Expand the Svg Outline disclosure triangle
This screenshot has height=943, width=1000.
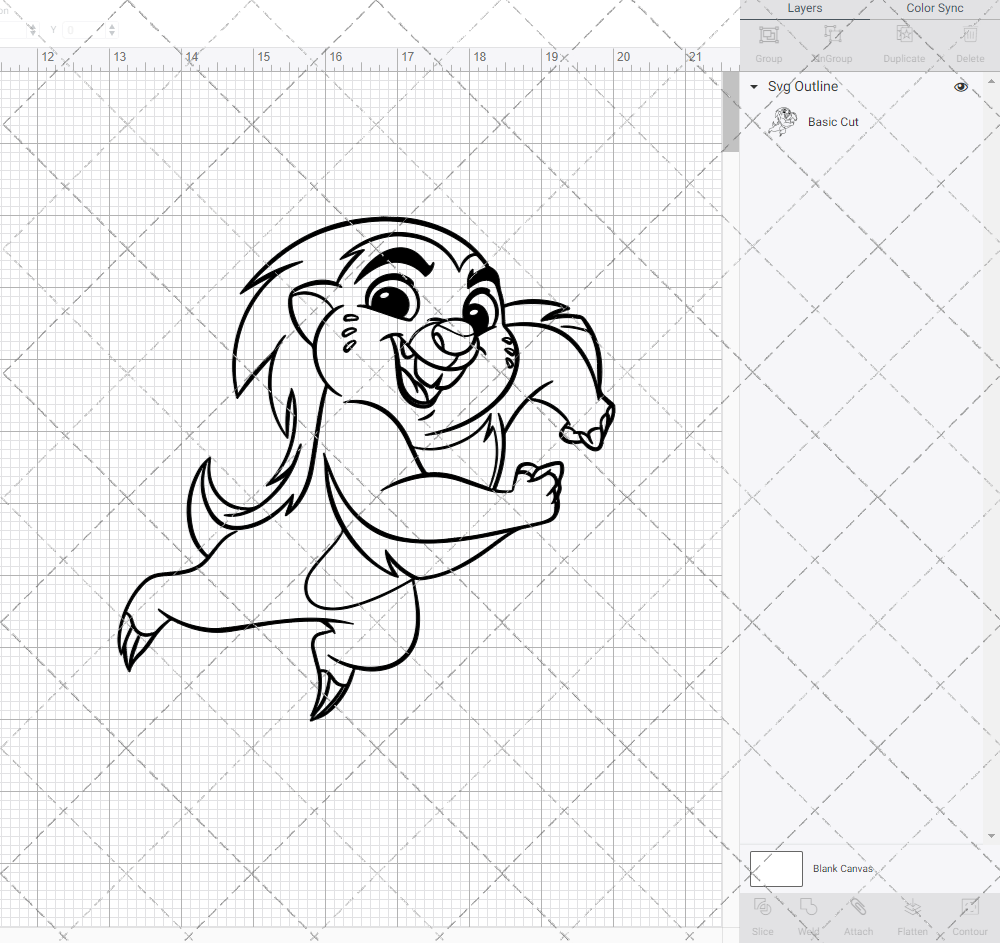753,87
